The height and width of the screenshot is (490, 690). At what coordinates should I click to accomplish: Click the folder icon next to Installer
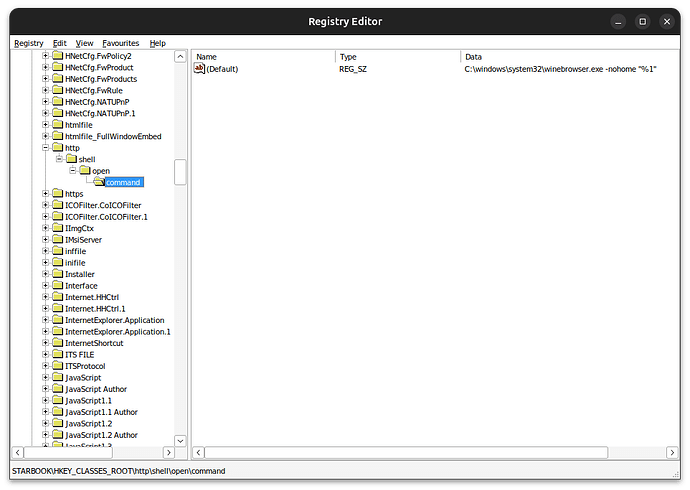coord(57,274)
